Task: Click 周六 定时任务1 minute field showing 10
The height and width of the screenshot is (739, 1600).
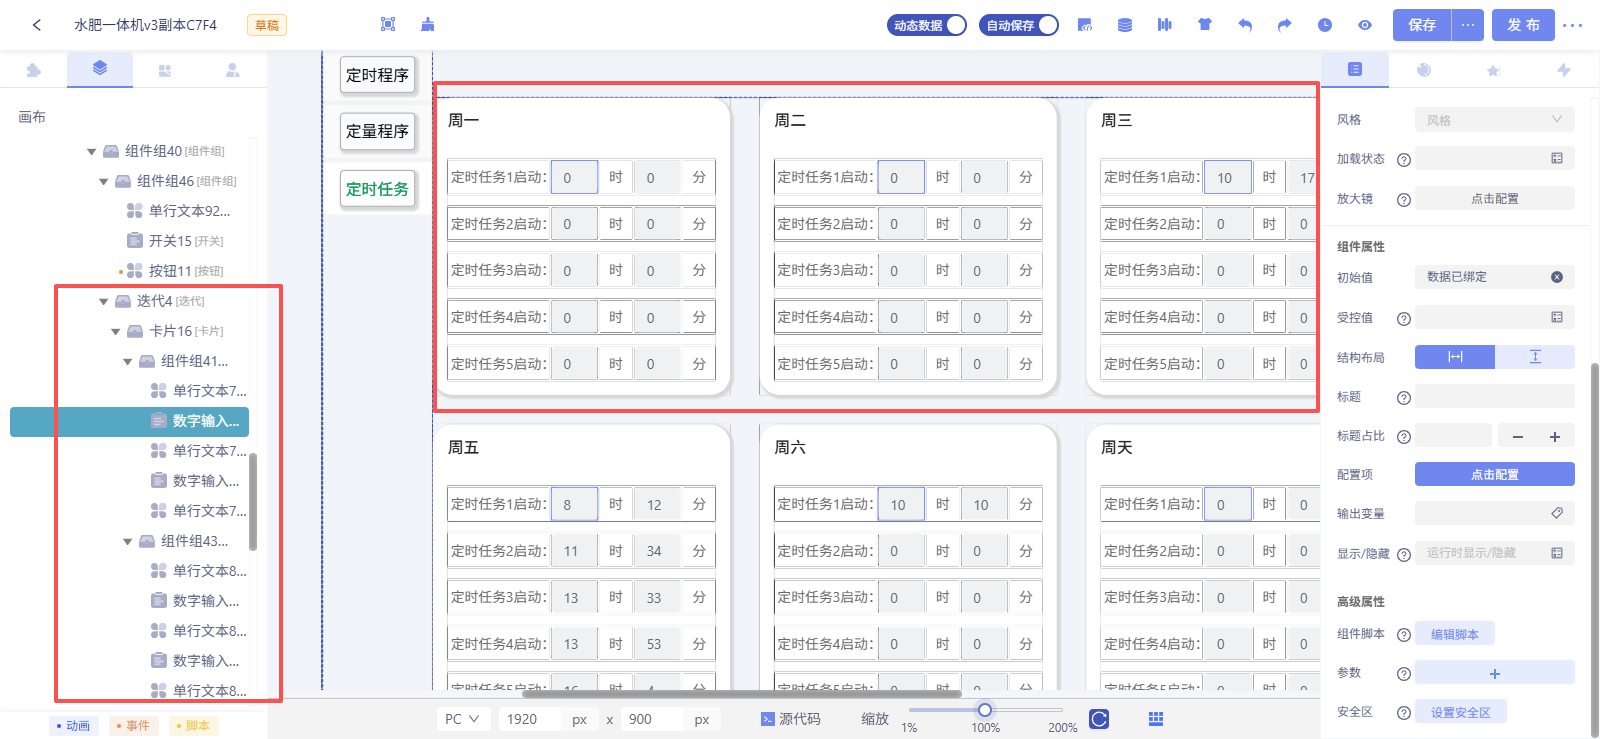Action: [982, 504]
